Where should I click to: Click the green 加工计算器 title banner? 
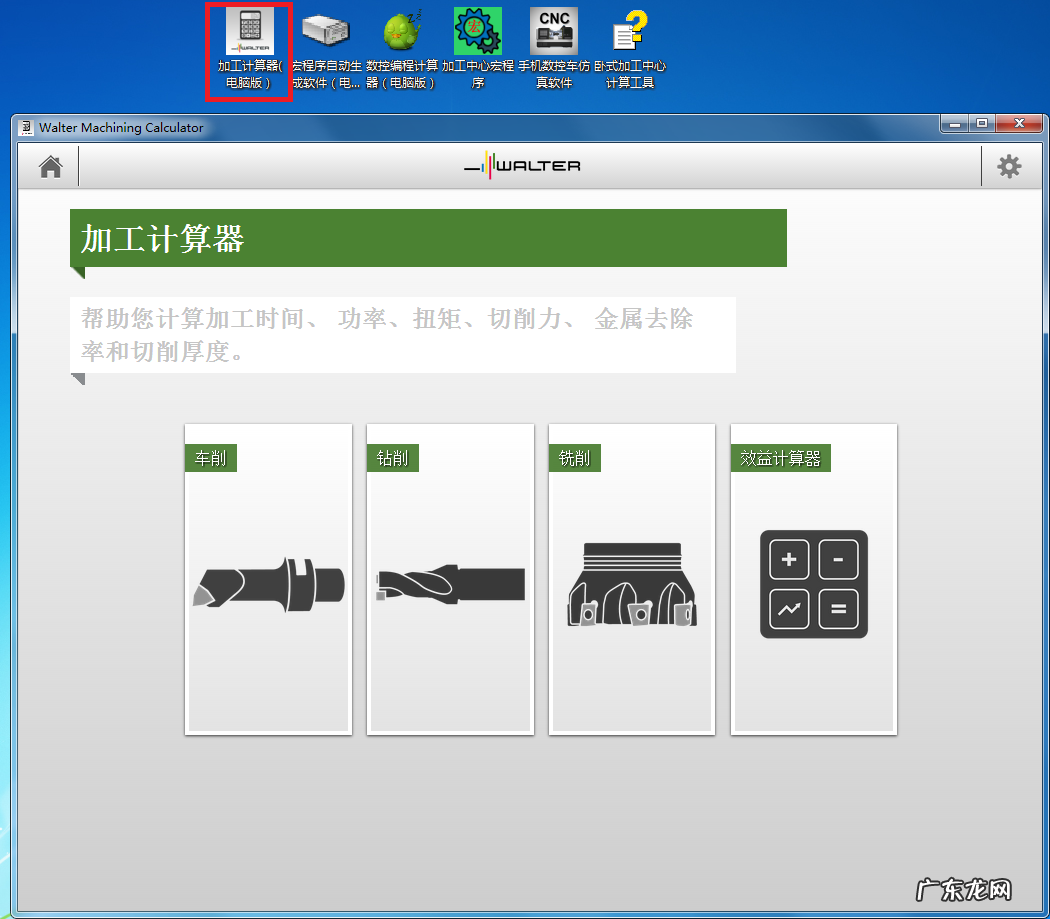(428, 238)
